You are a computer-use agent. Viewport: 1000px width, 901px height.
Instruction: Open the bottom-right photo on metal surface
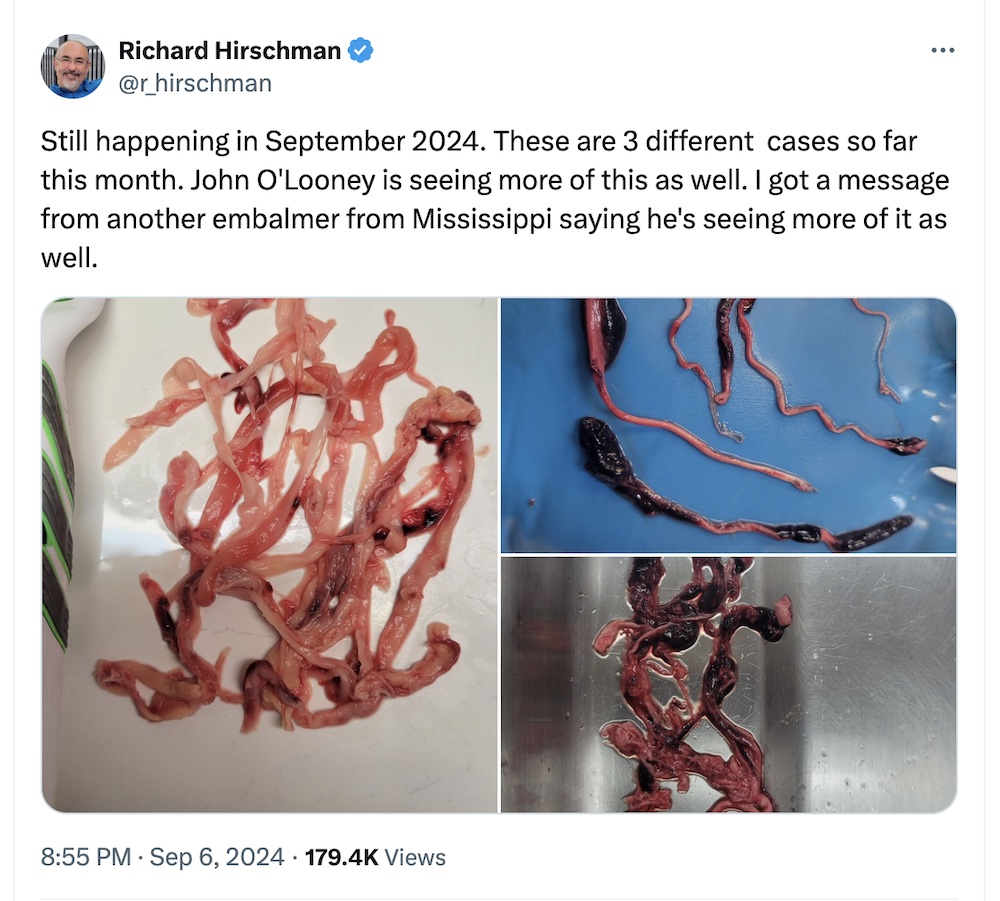[728, 684]
